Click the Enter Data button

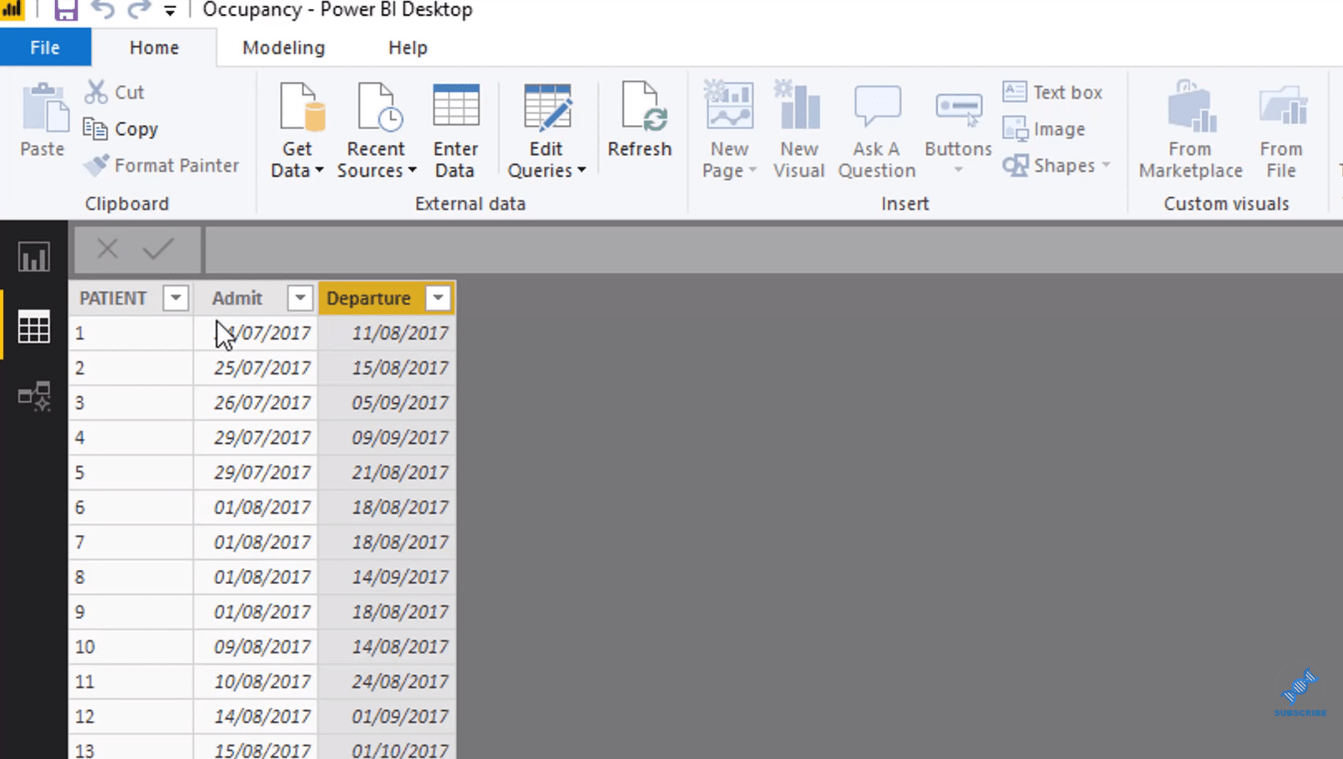click(x=455, y=131)
